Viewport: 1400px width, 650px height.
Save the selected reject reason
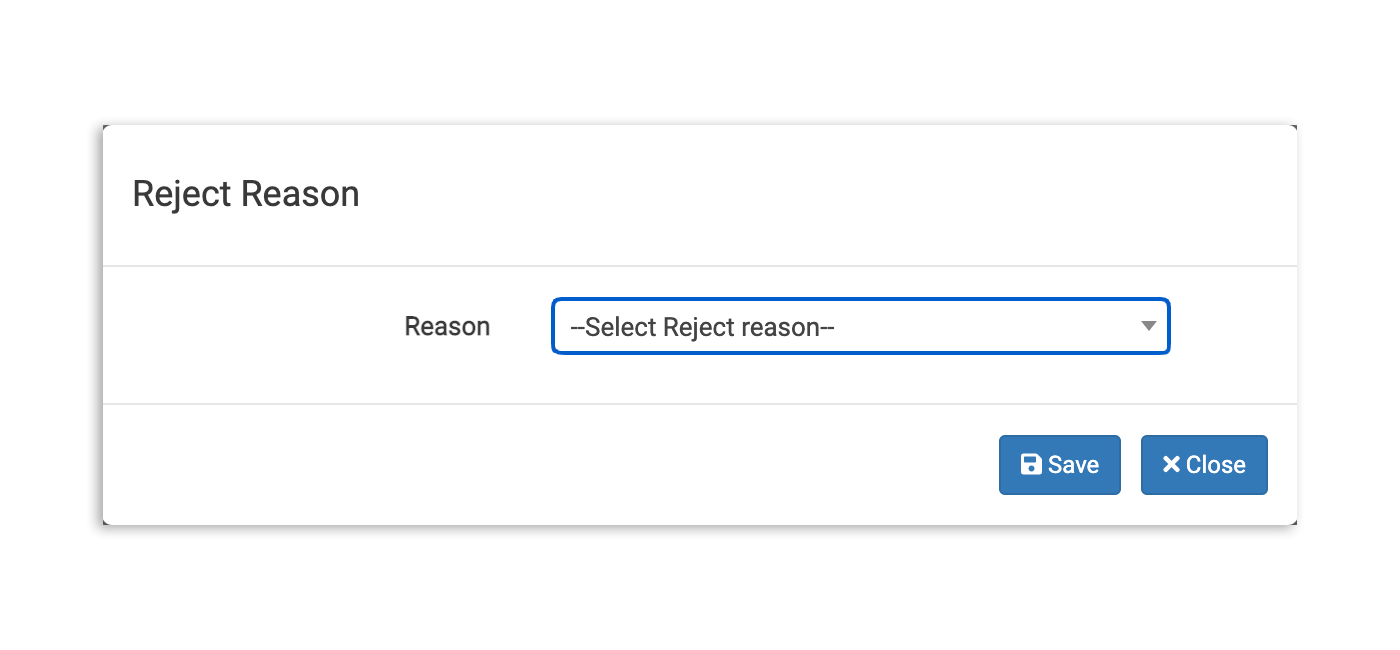[1059, 465]
